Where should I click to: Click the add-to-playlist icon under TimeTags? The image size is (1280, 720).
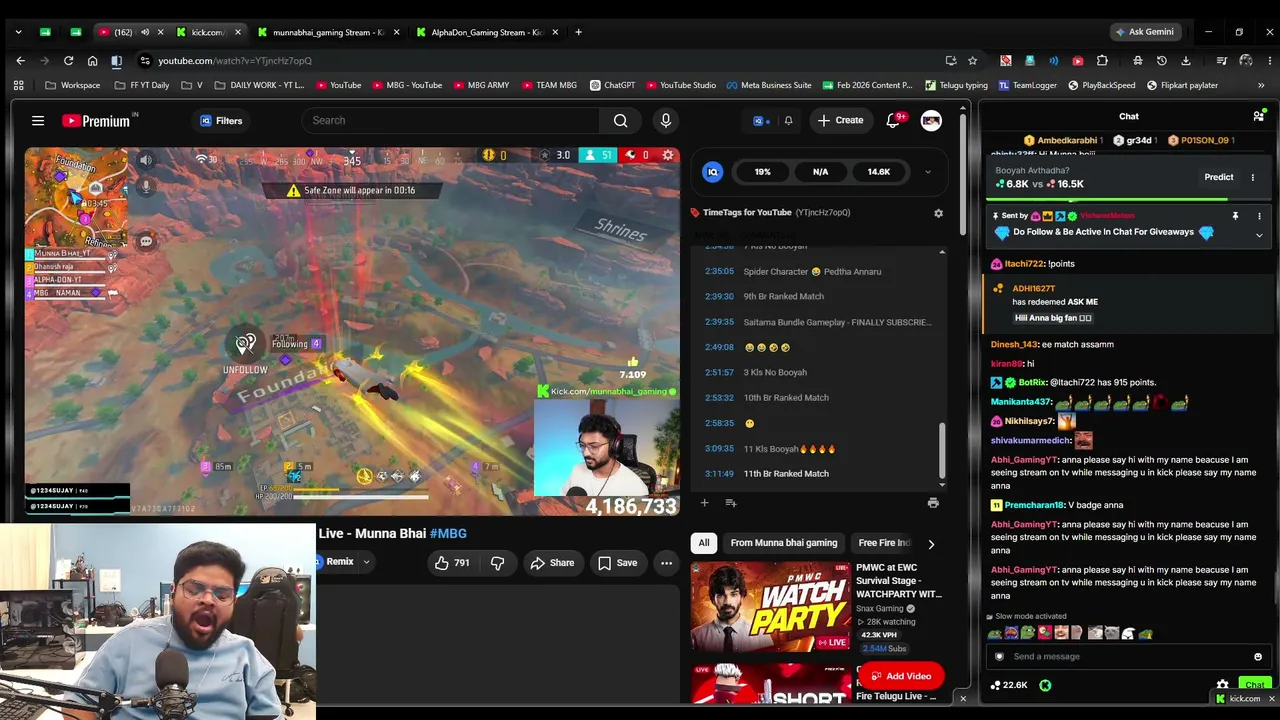click(731, 503)
